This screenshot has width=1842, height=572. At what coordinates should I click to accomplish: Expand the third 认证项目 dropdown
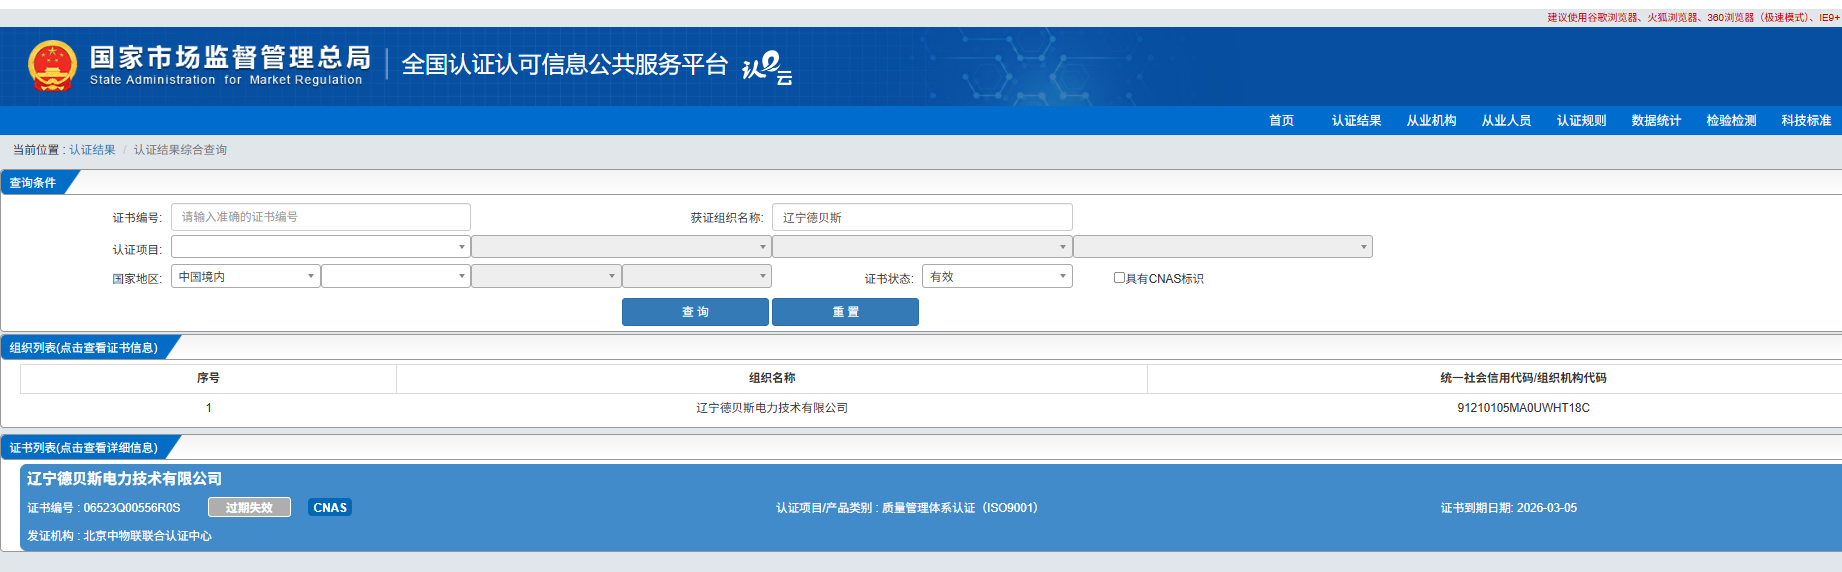coord(922,247)
